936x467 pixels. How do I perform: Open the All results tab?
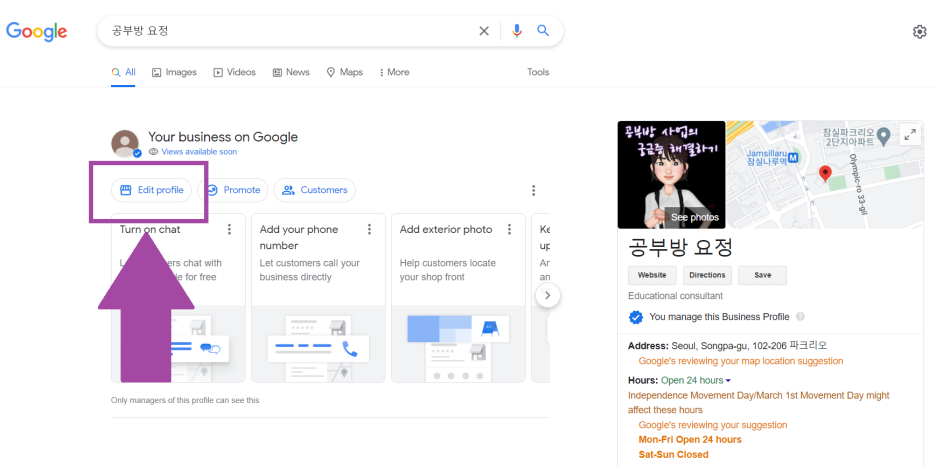coord(124,72)
